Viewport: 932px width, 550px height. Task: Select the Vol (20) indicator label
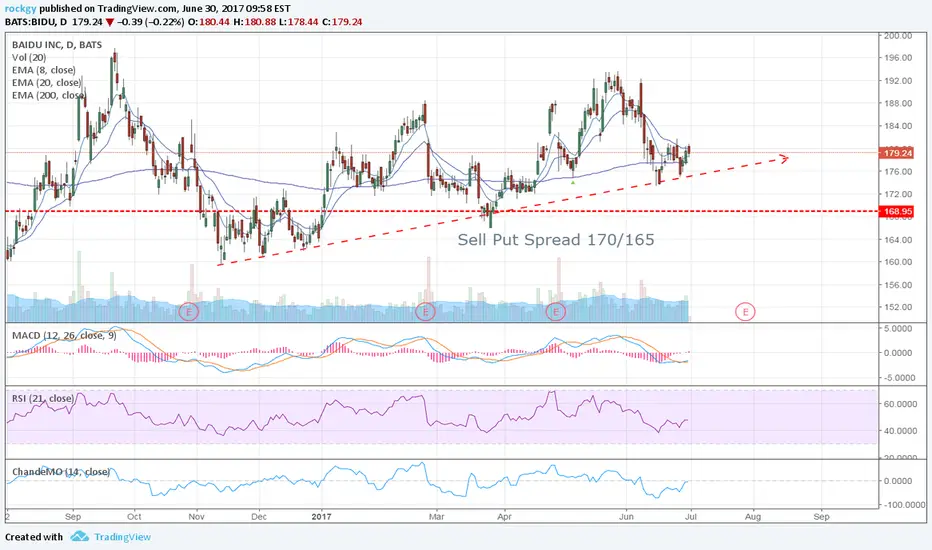tap(29, 58)
